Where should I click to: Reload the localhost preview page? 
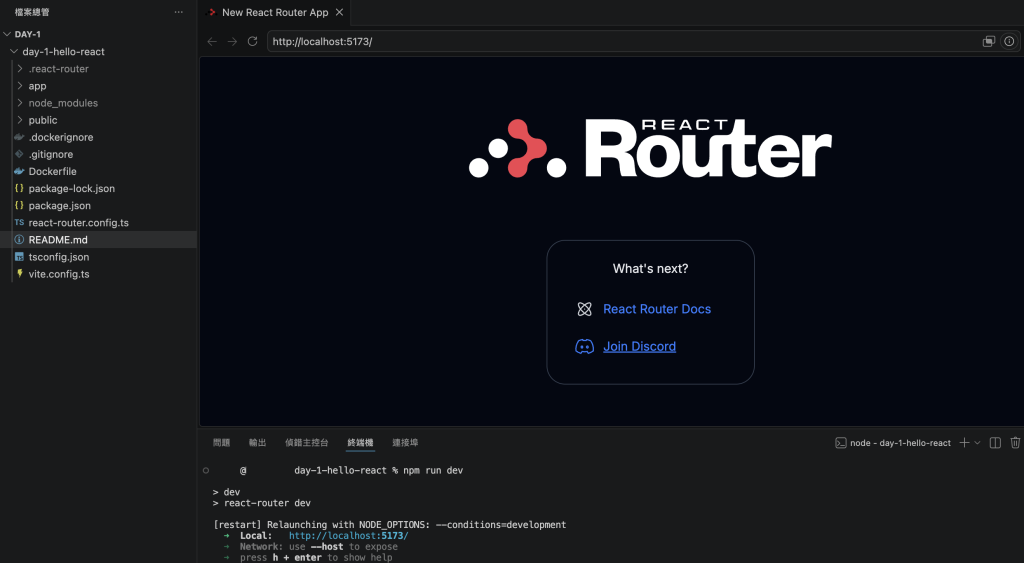tap(252, 41)
